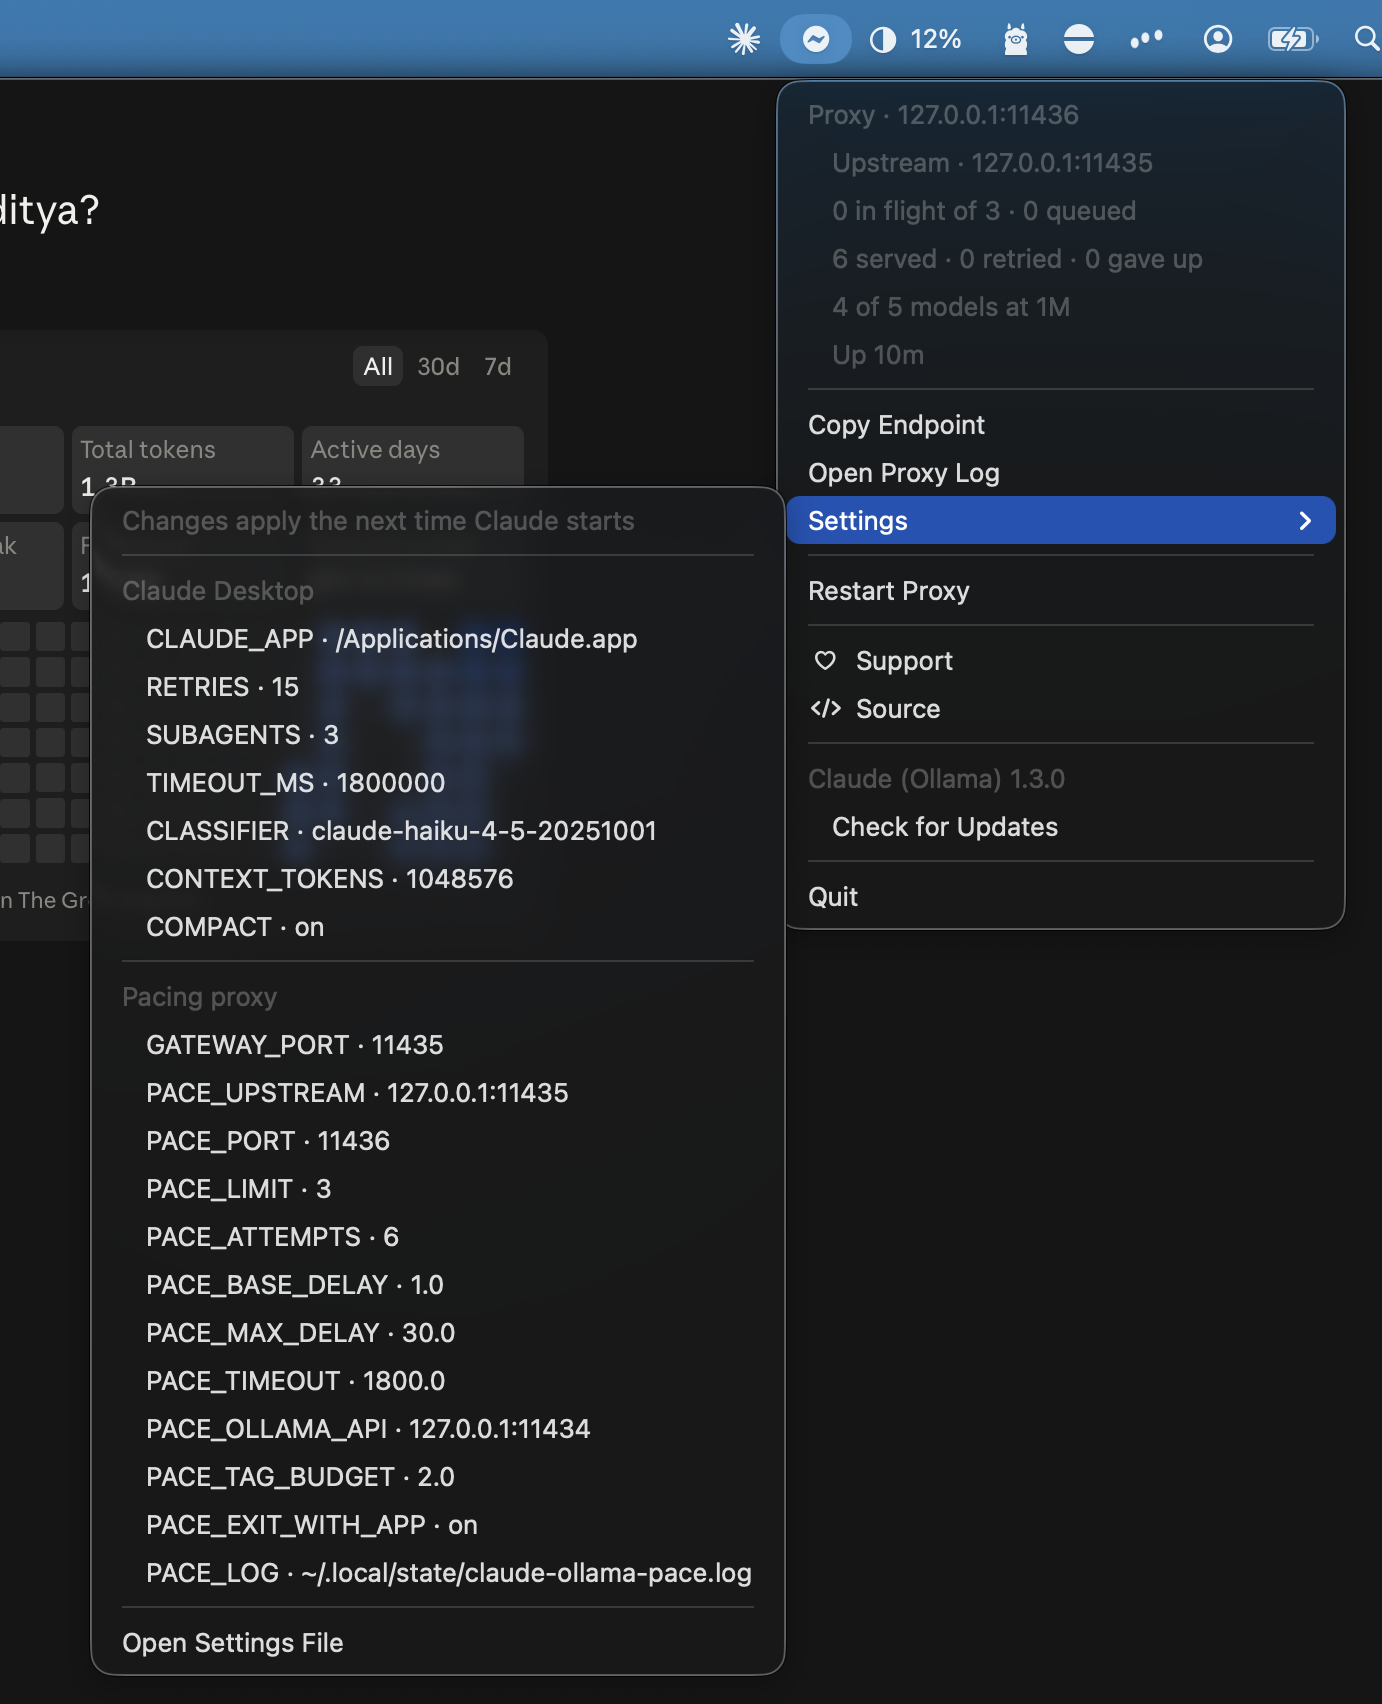Select Open Proxy Log
Viewport: 1382px width, 1704px height.
[1061, 472]
